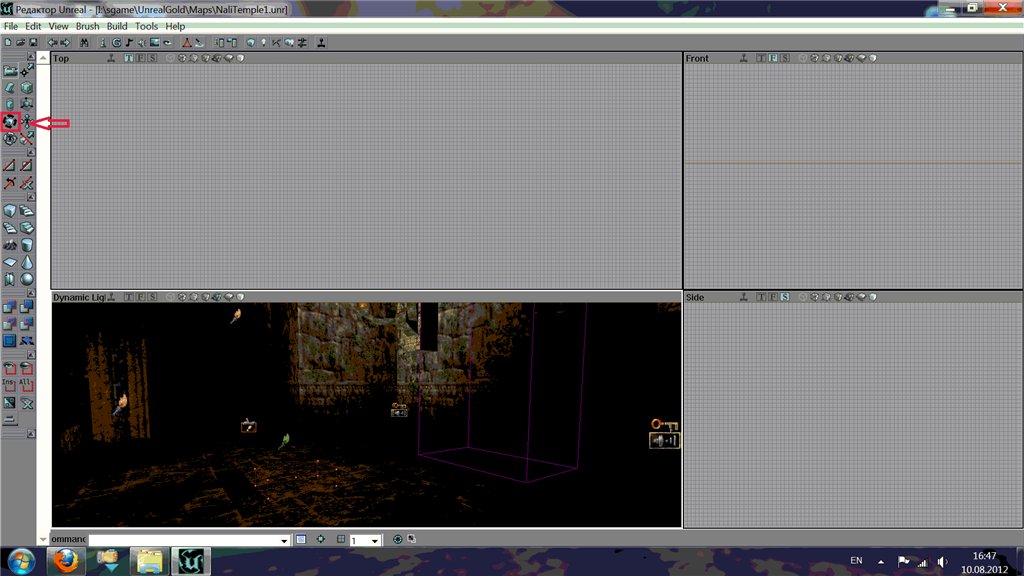Open the Tools menu

point(146,26)
